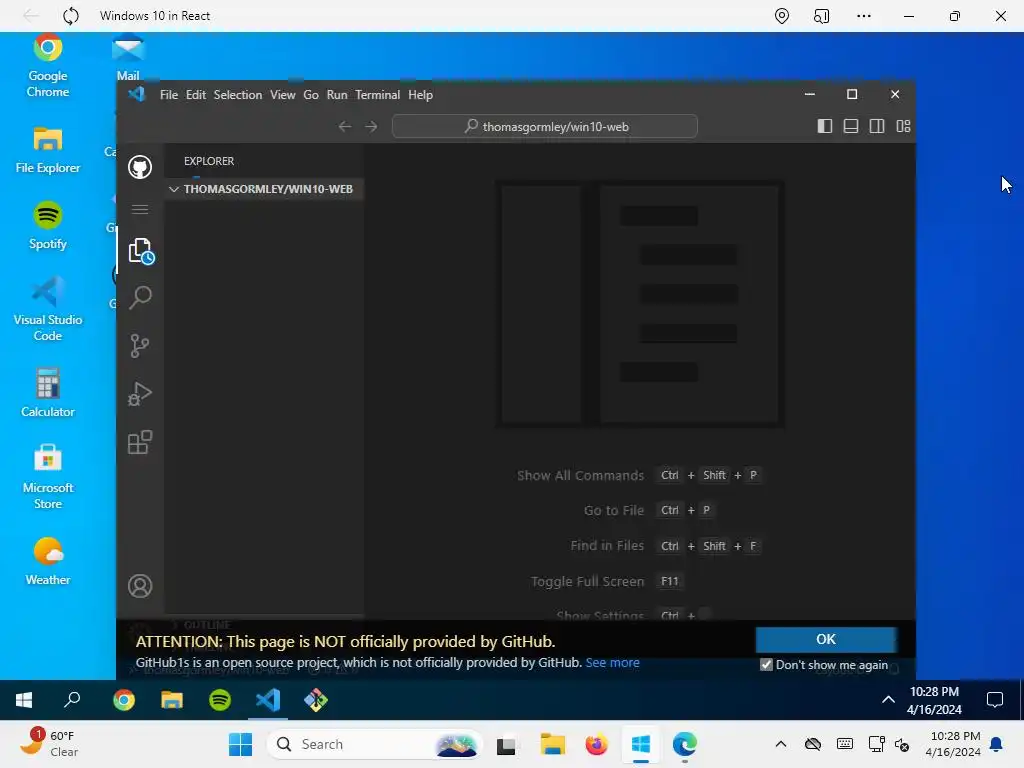Open the Microsoft Store desktop shortcut
The width and height of the screenshot is (1024, 768).
(48, 477)
